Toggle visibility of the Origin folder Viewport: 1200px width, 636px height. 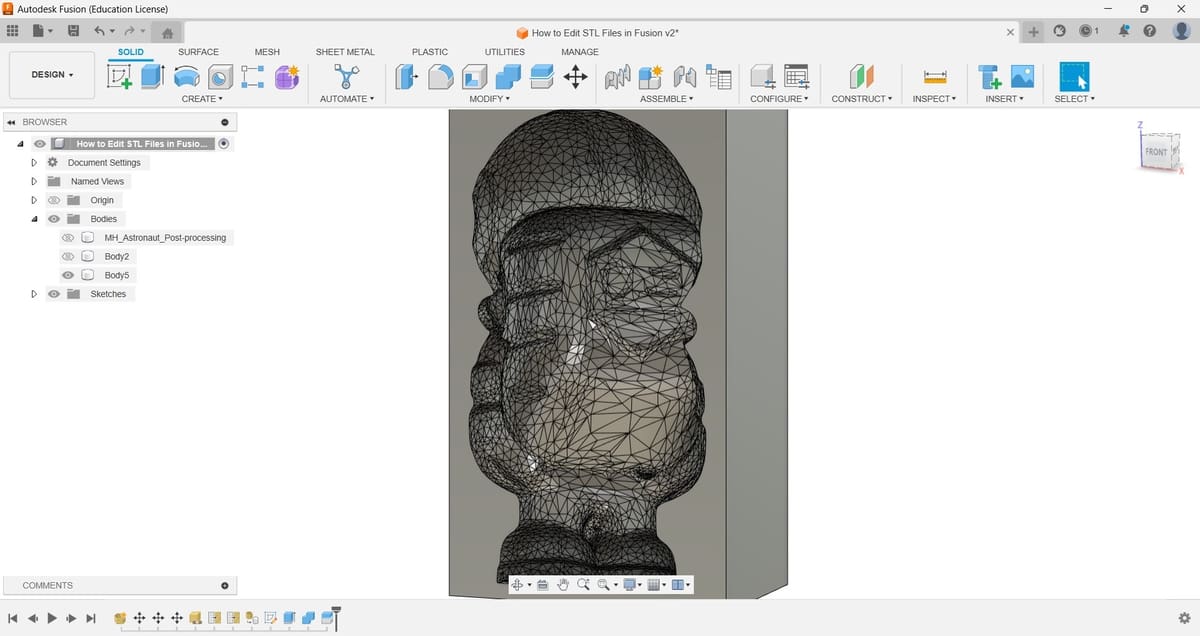click(54, 200)
